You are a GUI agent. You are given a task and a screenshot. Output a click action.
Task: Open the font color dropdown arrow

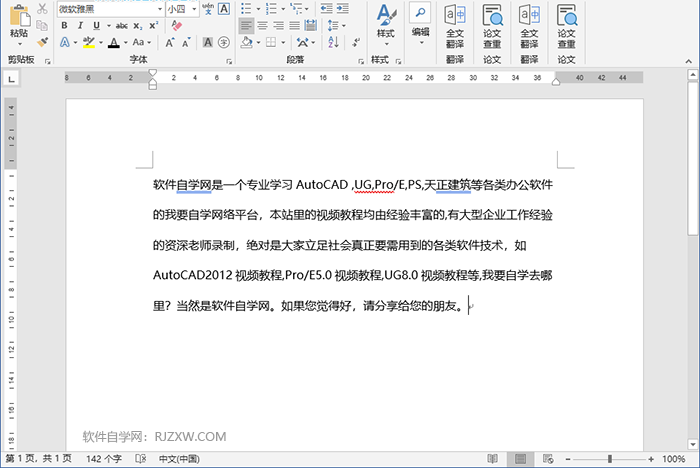click(125, 42)
